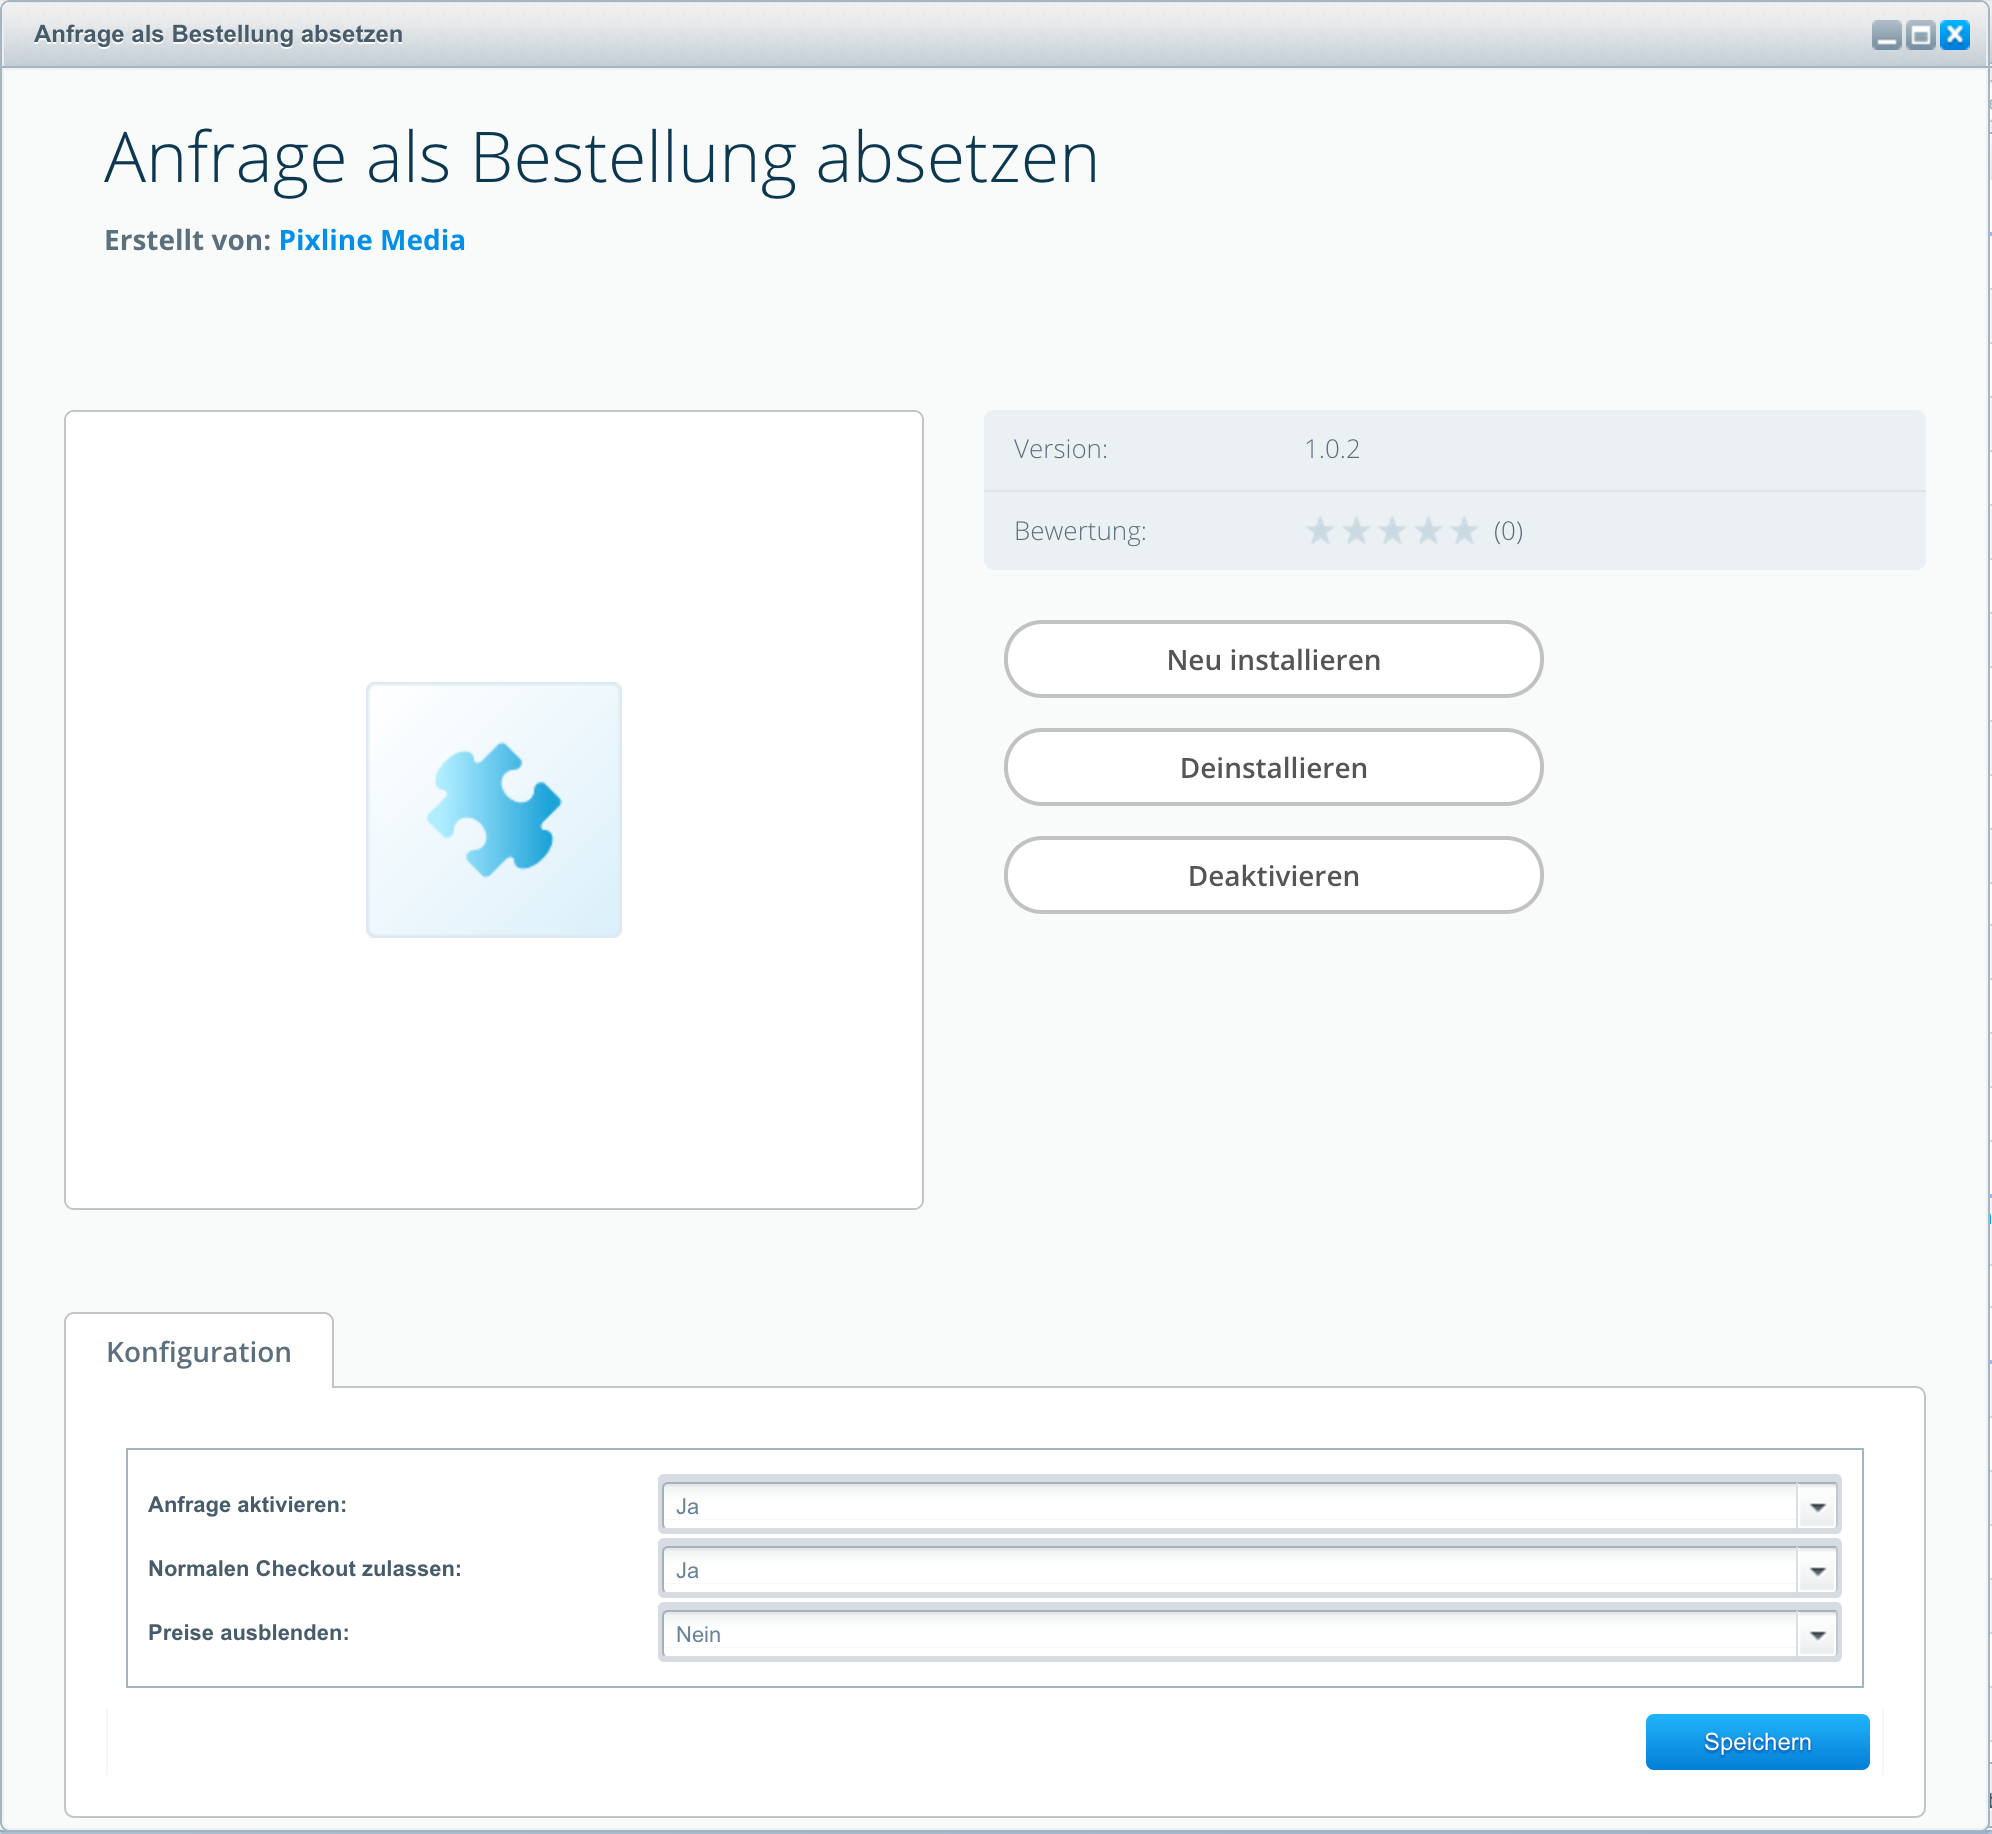Close the Anfrage als Bestellung window
This screenshot has width=1992, height=1834.
click(x=1955, y=35)
